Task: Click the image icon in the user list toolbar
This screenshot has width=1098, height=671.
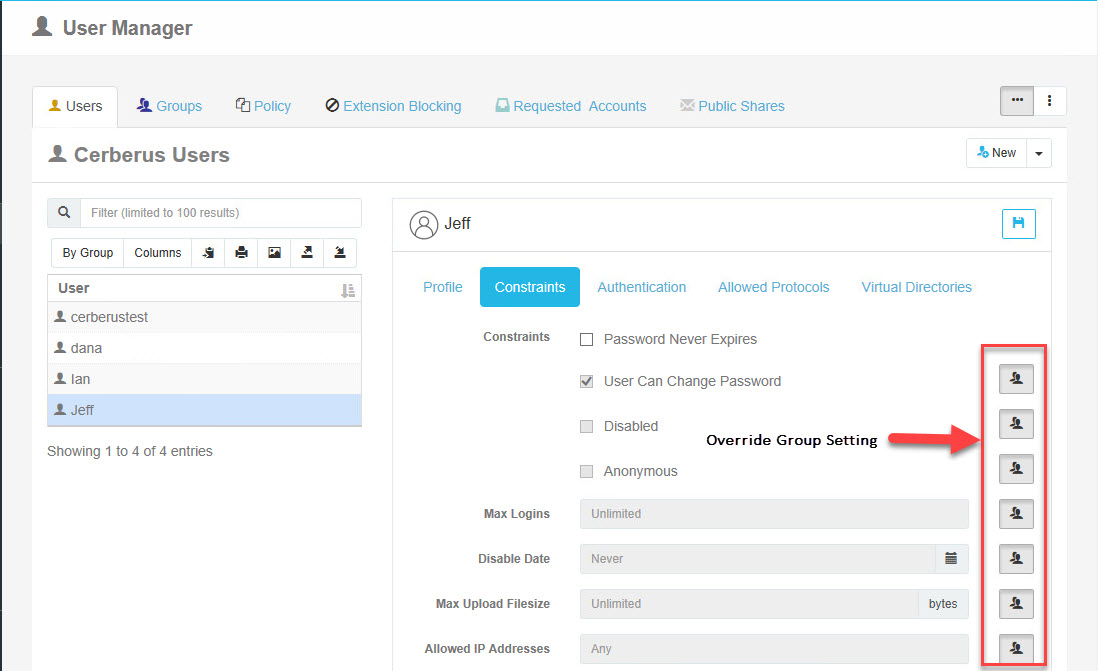Action: [274, 253]
